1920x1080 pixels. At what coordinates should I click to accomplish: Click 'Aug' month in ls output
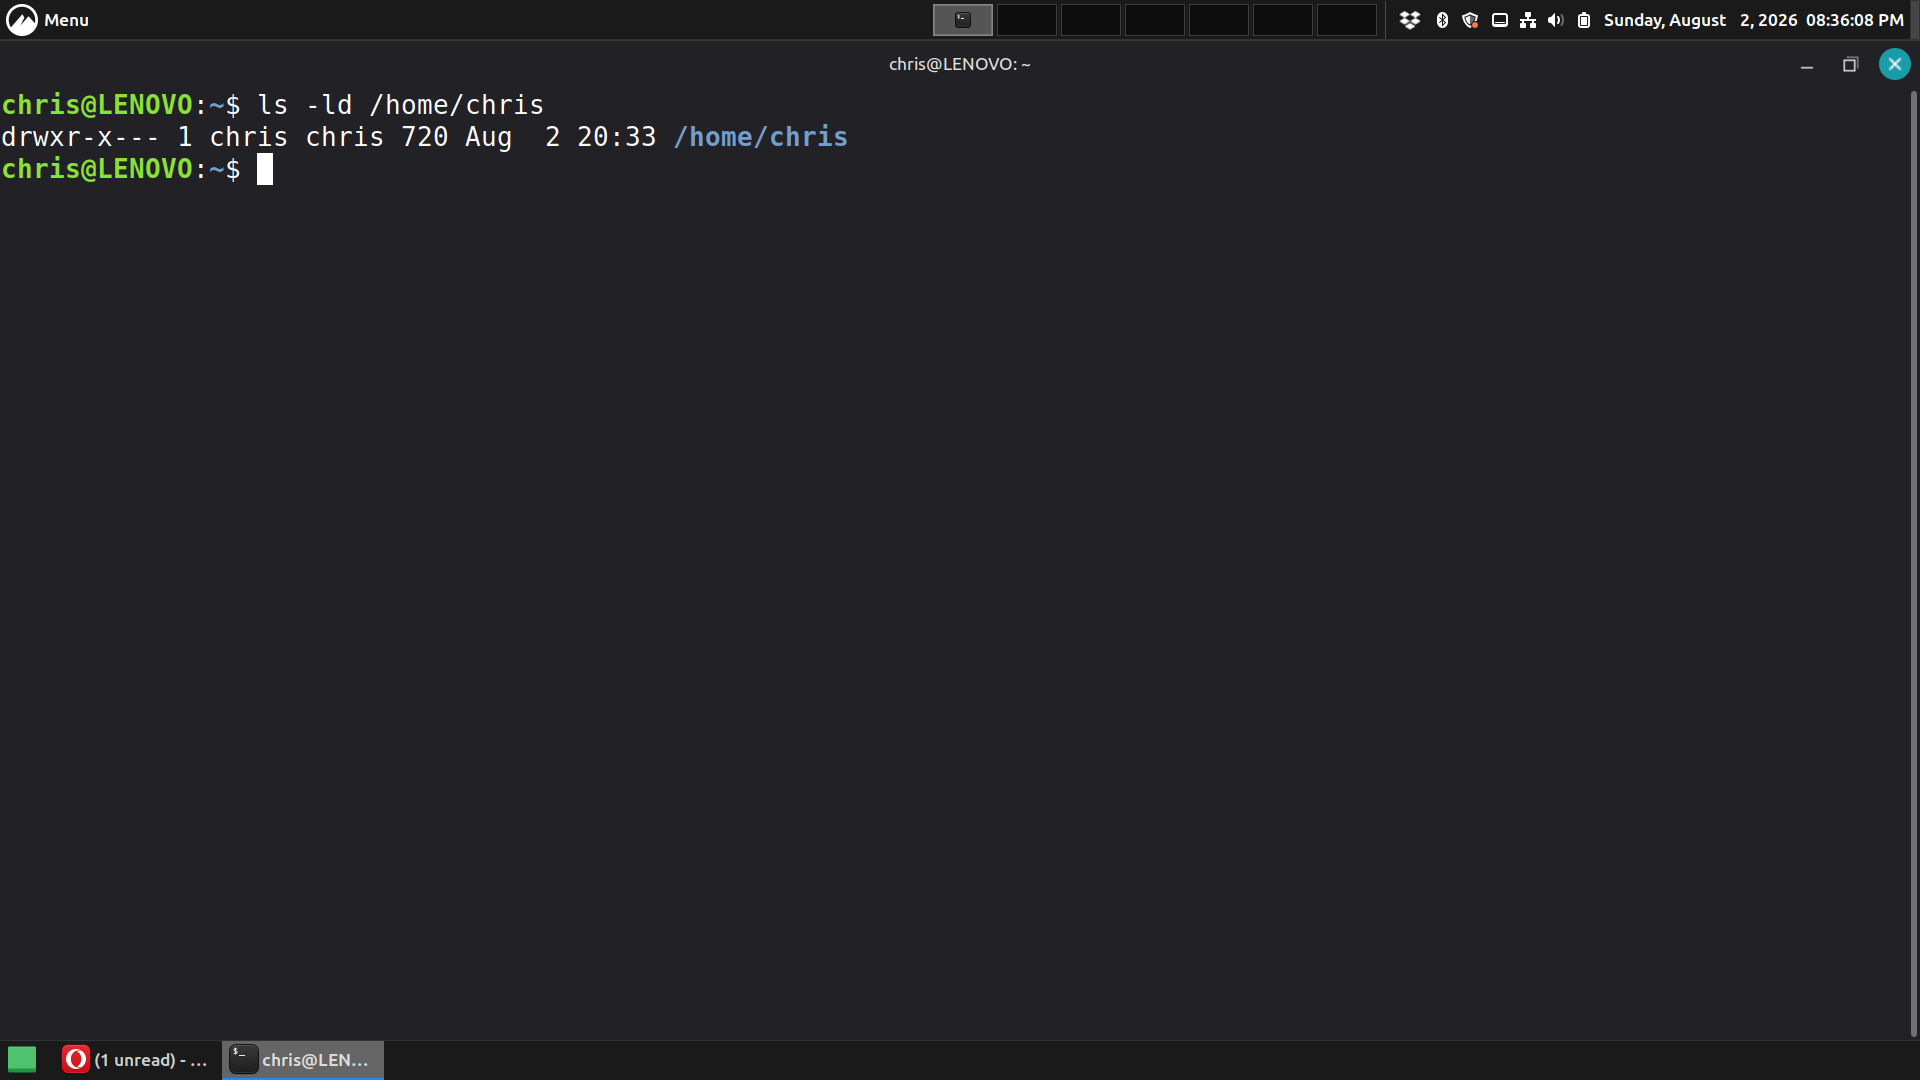[x=489, y=137]
